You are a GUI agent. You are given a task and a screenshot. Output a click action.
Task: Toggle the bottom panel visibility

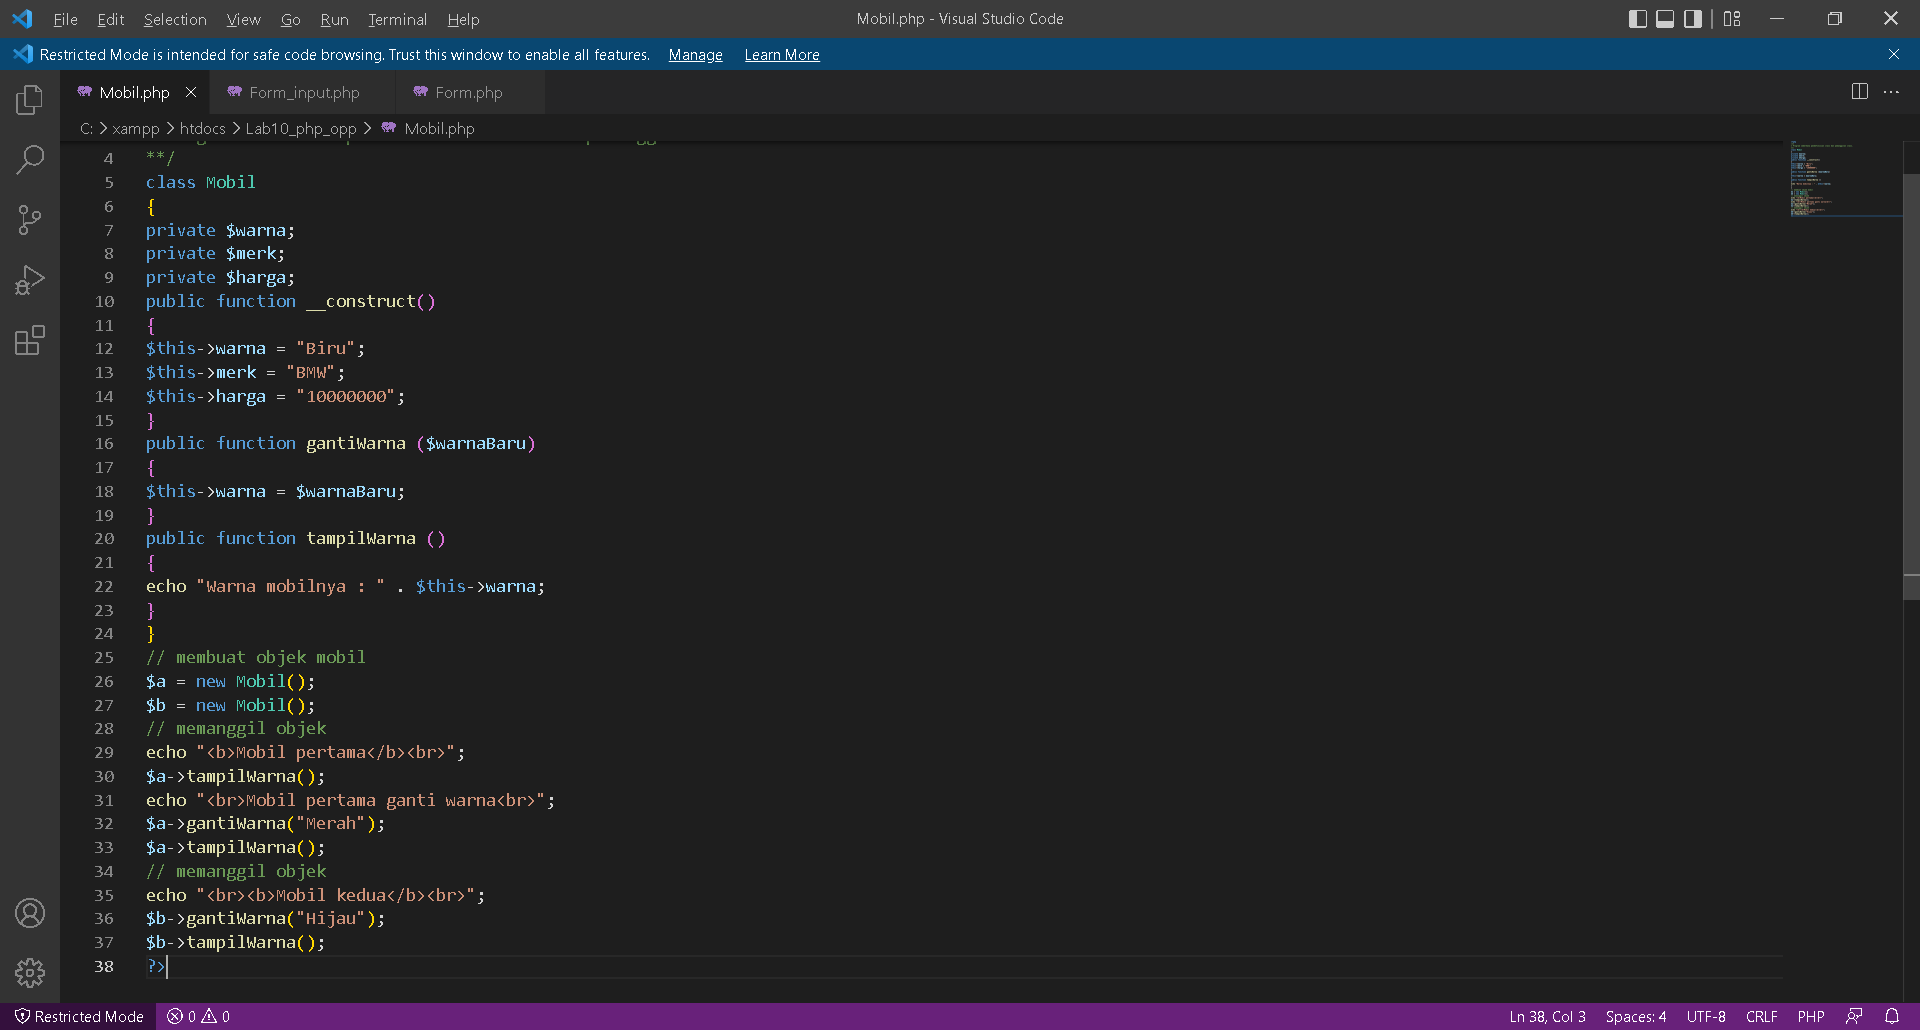[x=1664, y=18]
